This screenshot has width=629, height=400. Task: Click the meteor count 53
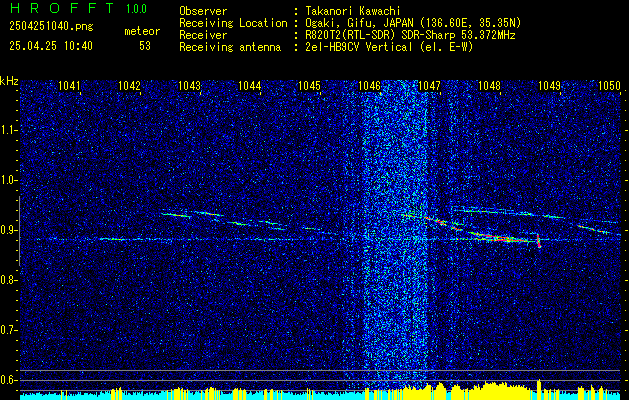pos(145,46)
